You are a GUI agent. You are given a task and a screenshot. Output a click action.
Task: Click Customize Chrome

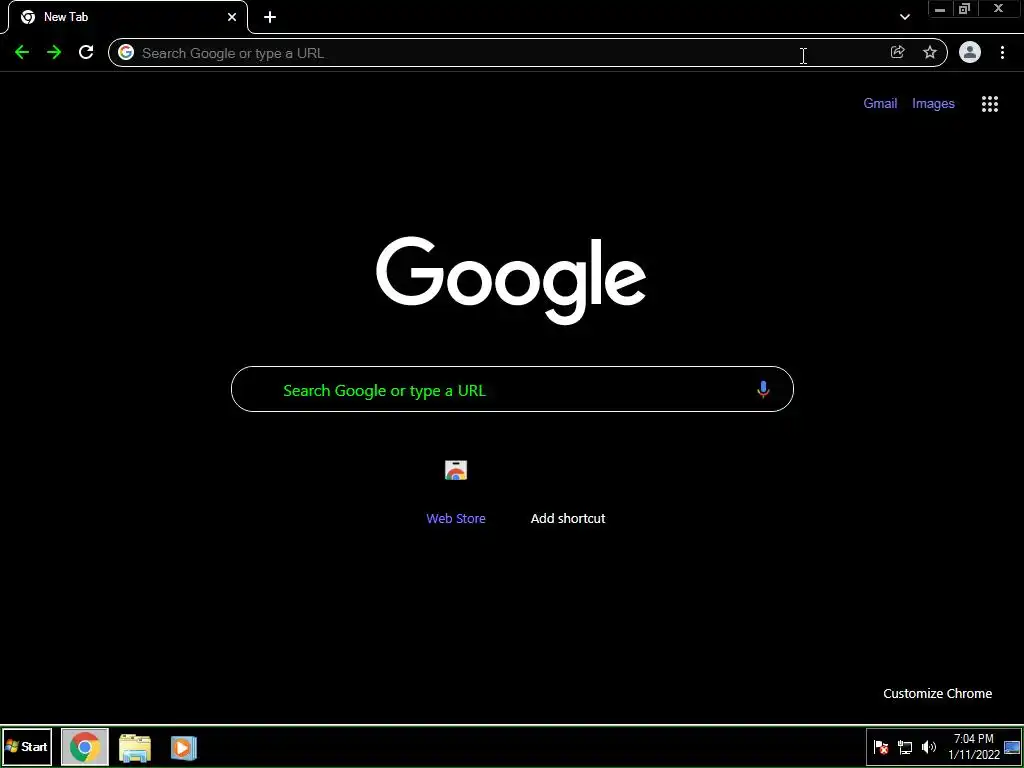click(x=937, y=694)
